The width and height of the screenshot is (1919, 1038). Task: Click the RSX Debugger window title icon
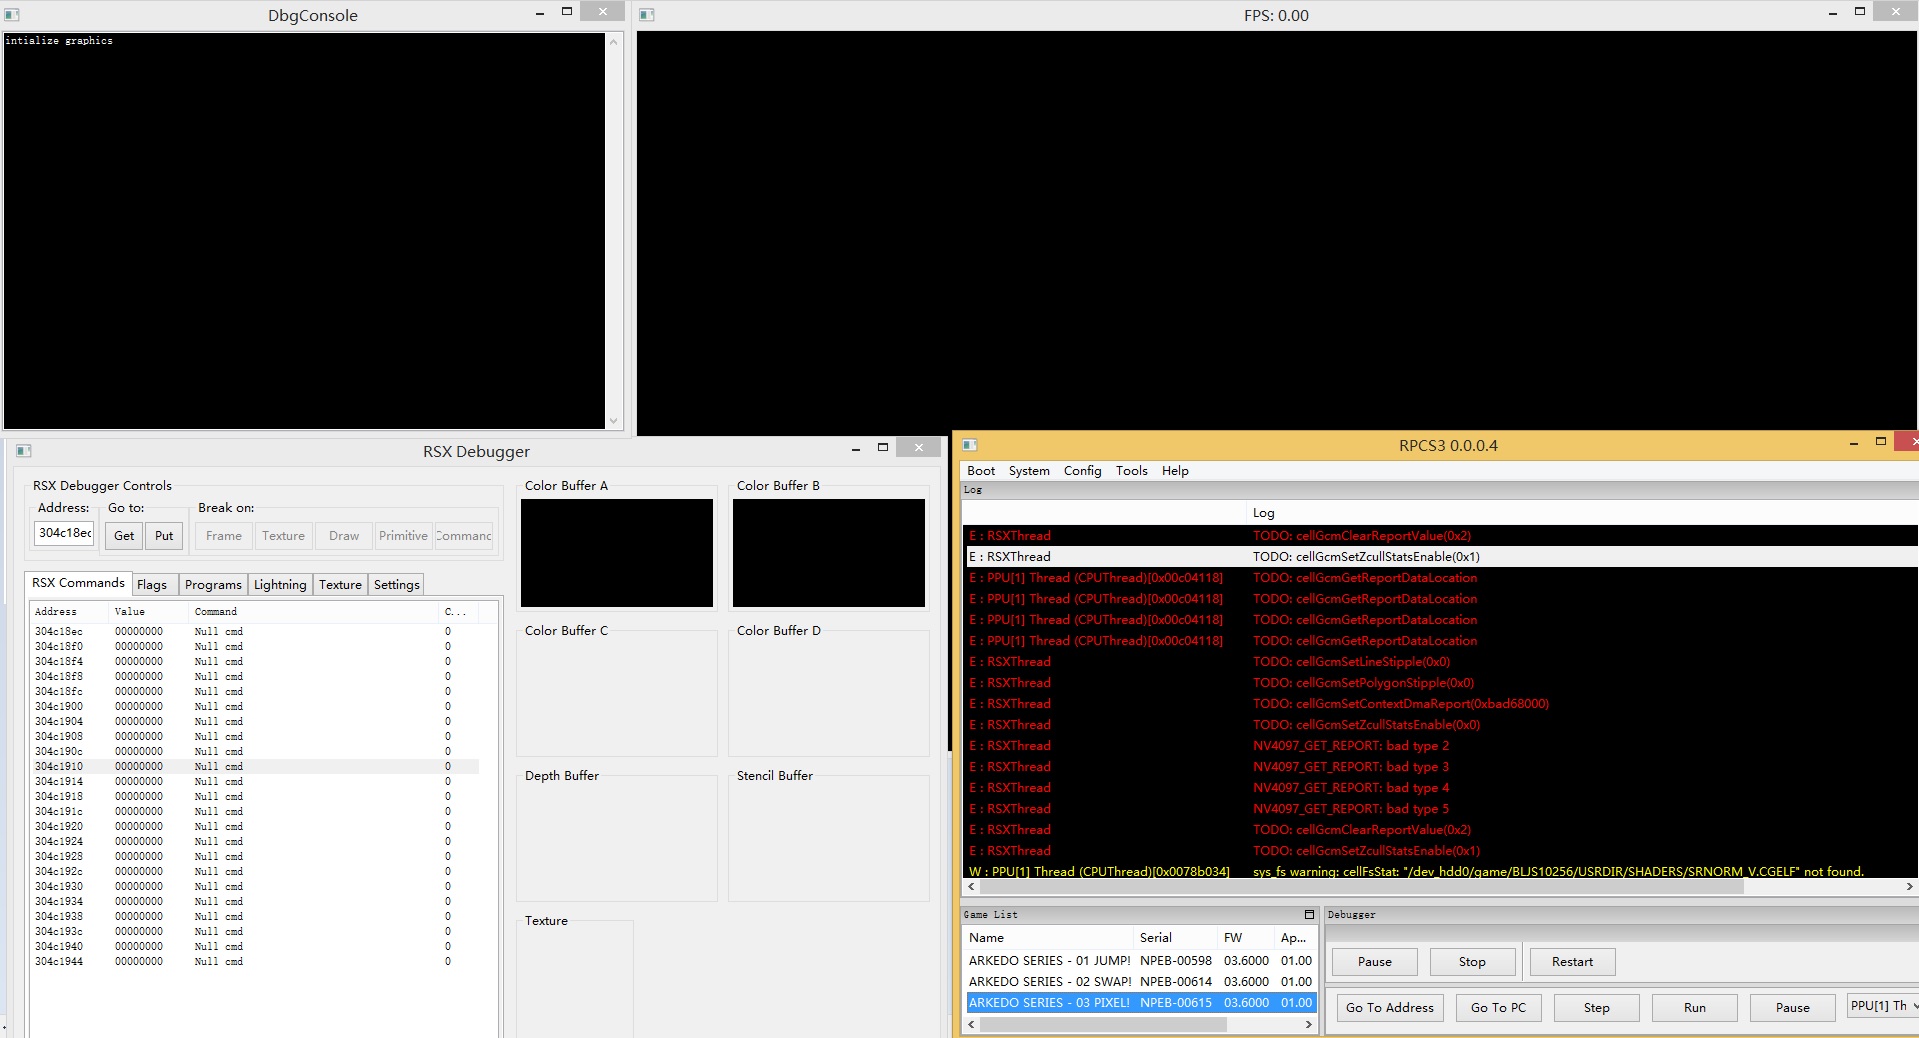[24, 451]
